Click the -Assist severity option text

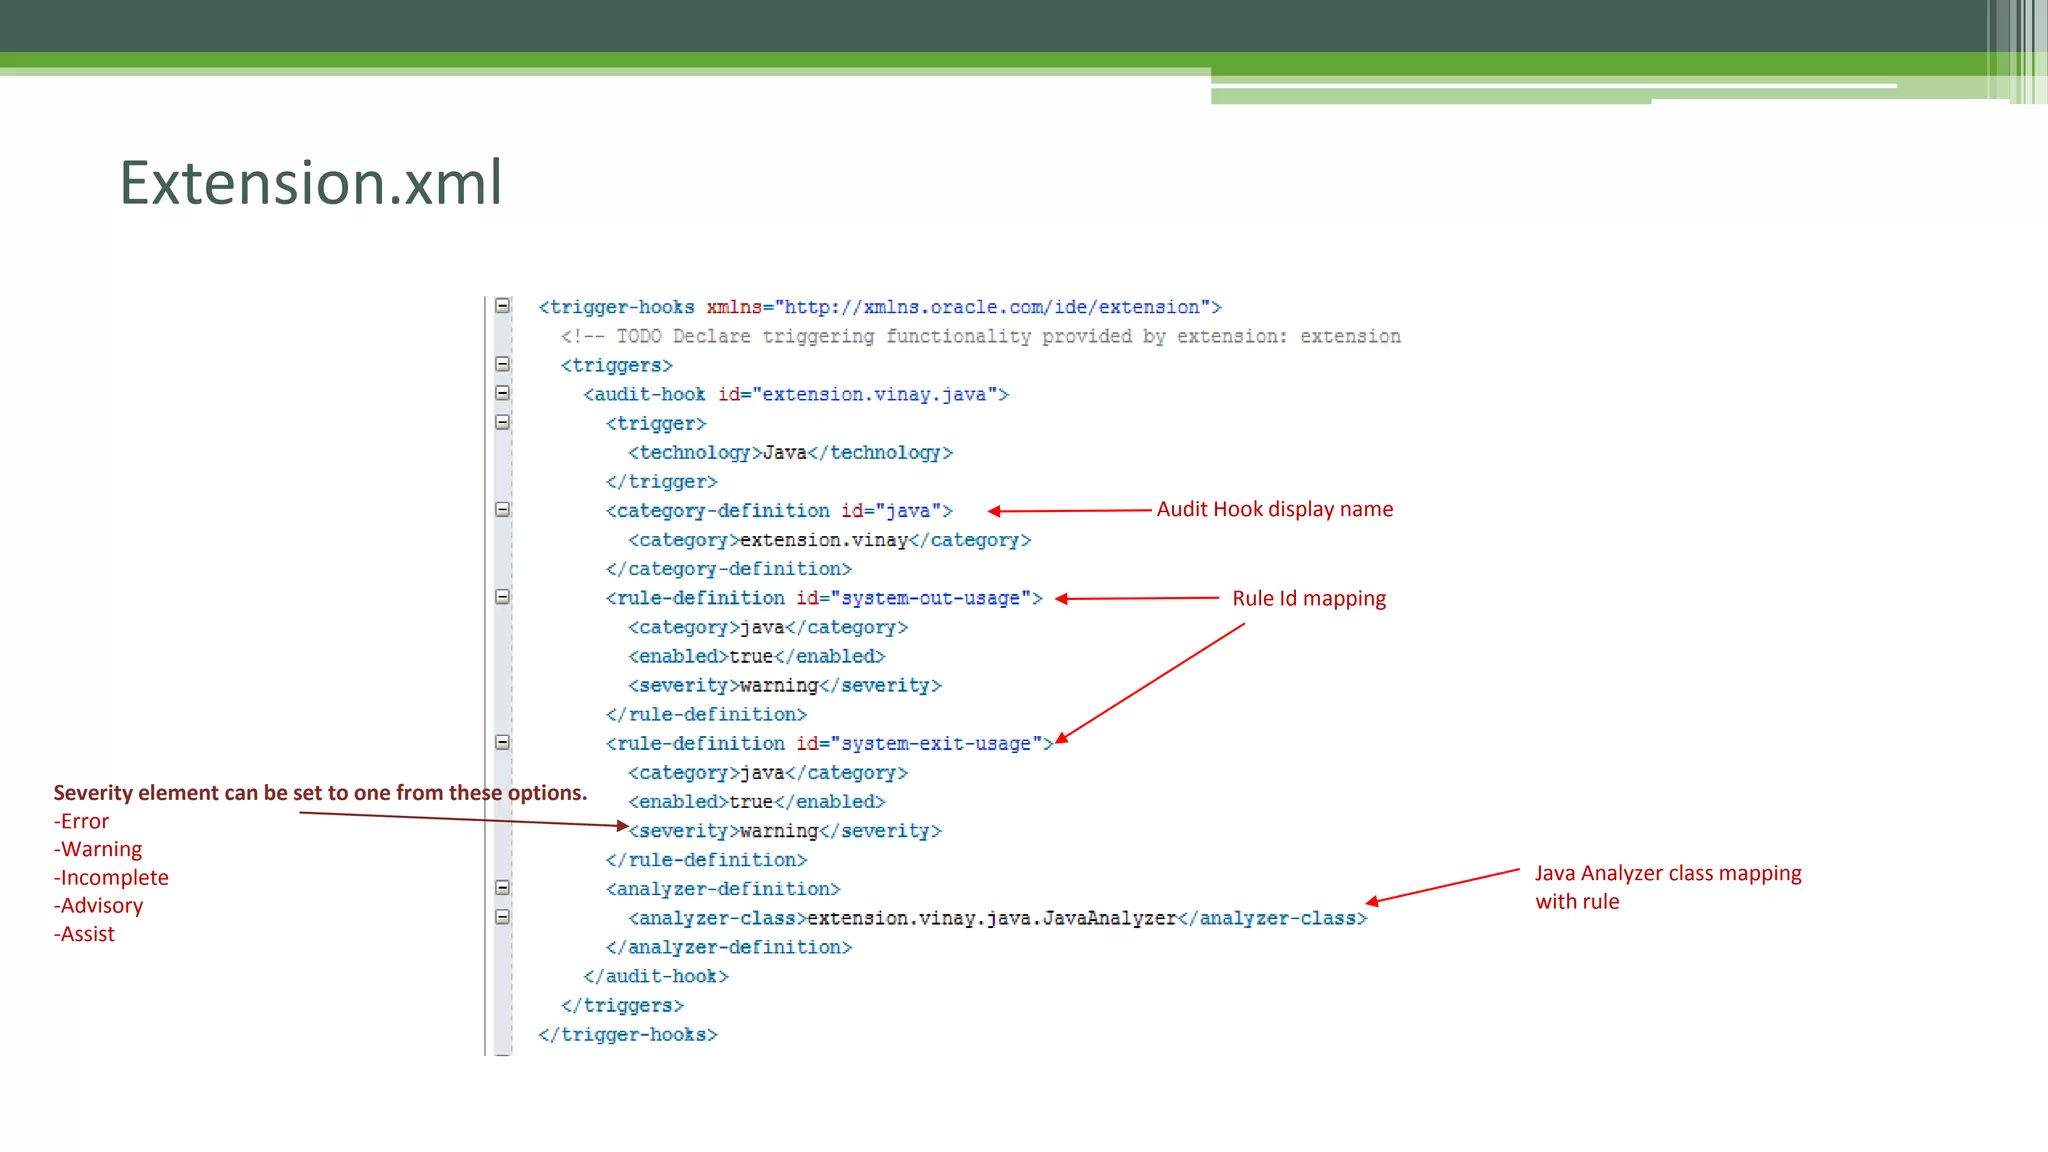(85, 933)
